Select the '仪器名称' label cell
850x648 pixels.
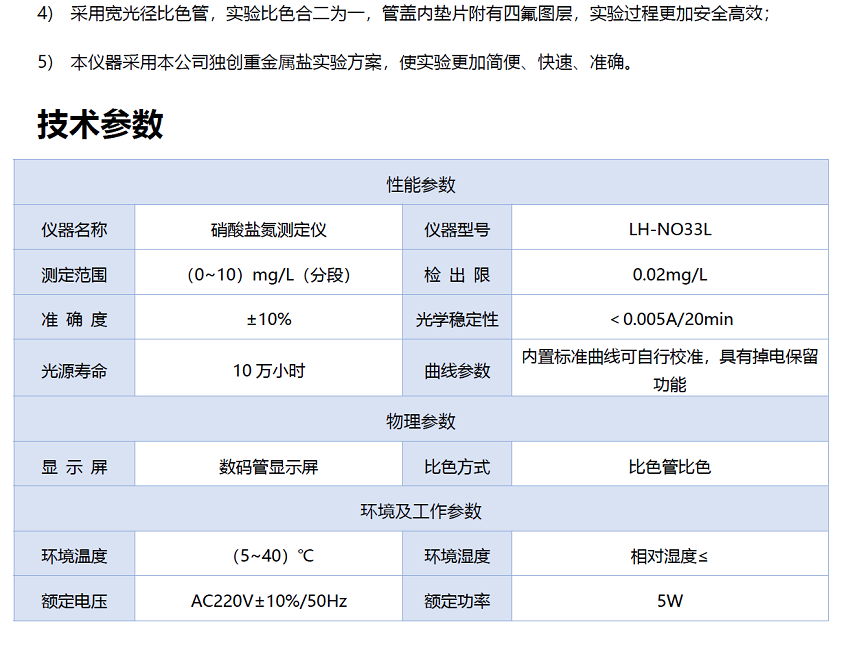pyautogui.click(x=74, y=227)
